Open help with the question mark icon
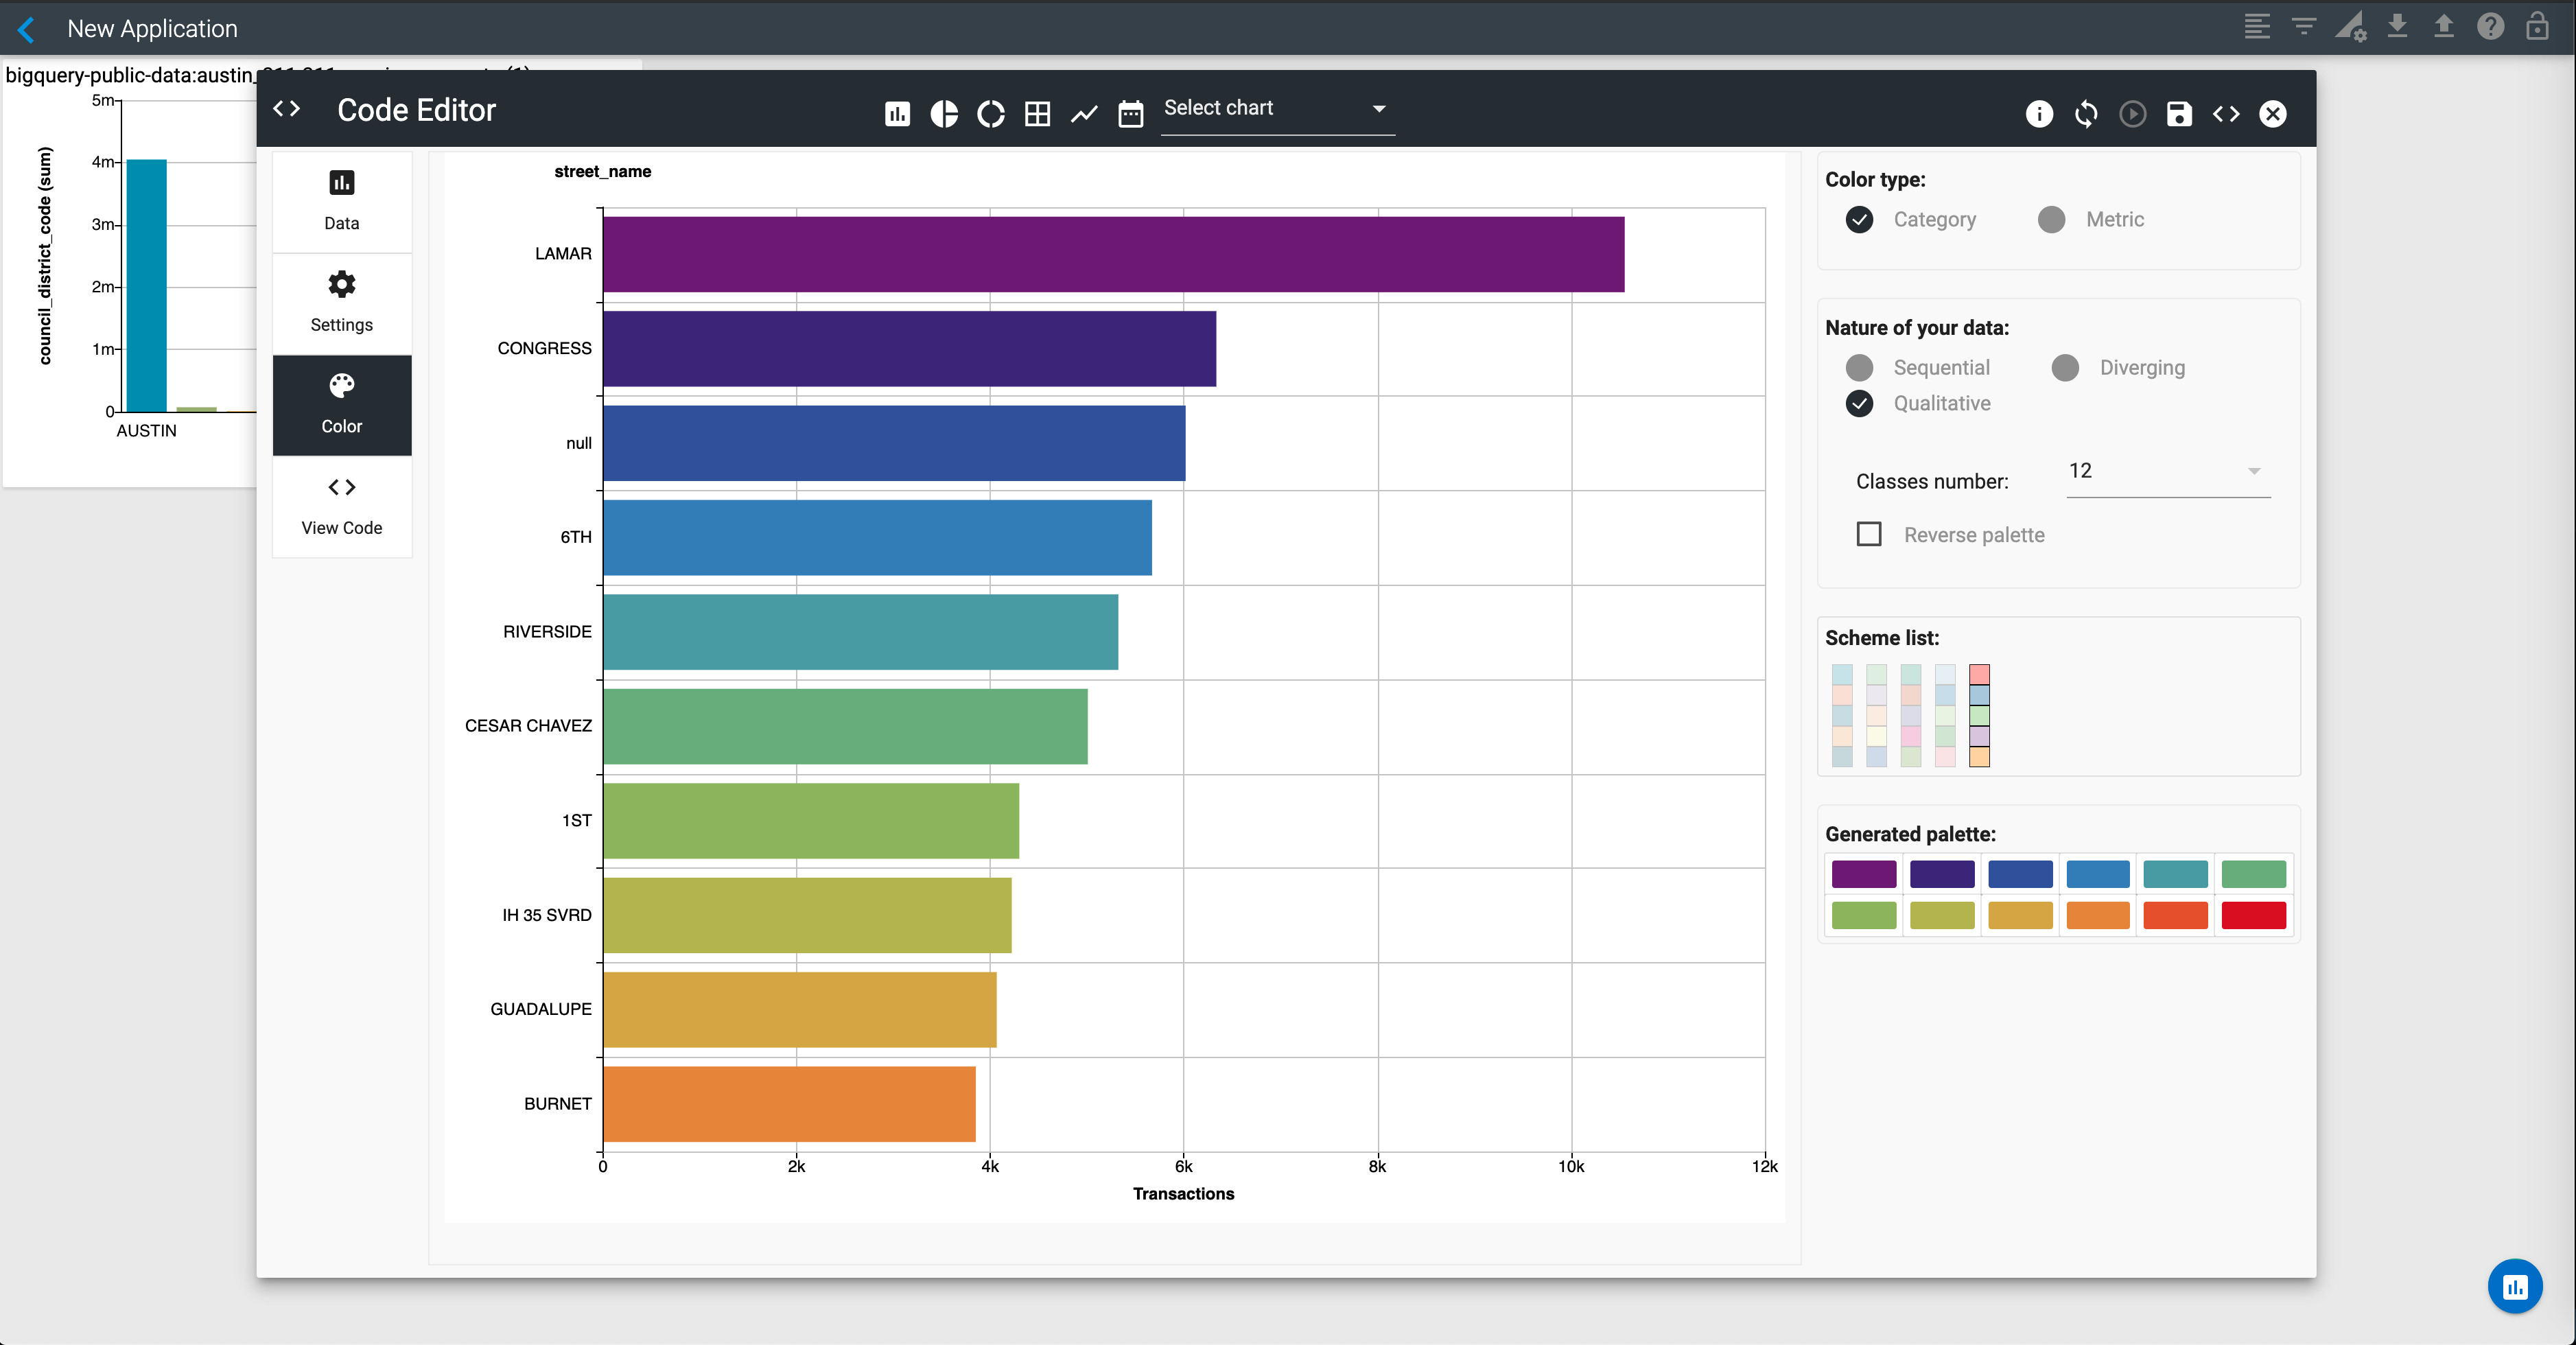Image resolution: width=2576 pixels, height=1345 pixels. 2490,27
